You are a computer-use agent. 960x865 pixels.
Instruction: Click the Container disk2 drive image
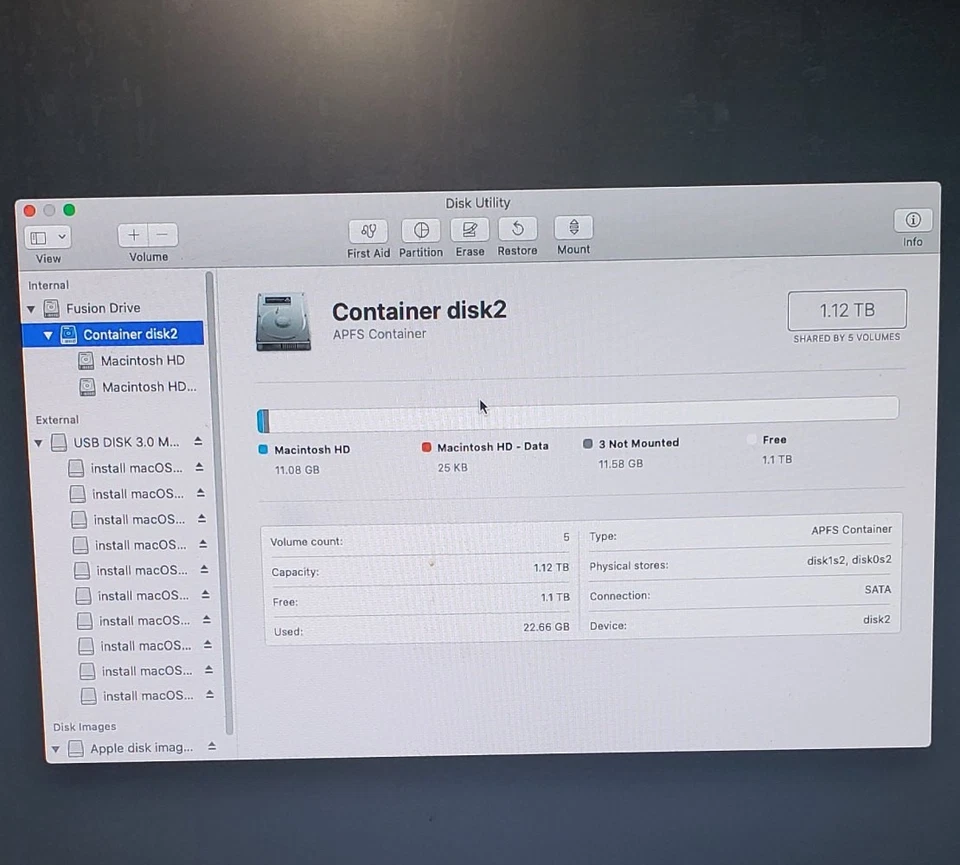283,321
